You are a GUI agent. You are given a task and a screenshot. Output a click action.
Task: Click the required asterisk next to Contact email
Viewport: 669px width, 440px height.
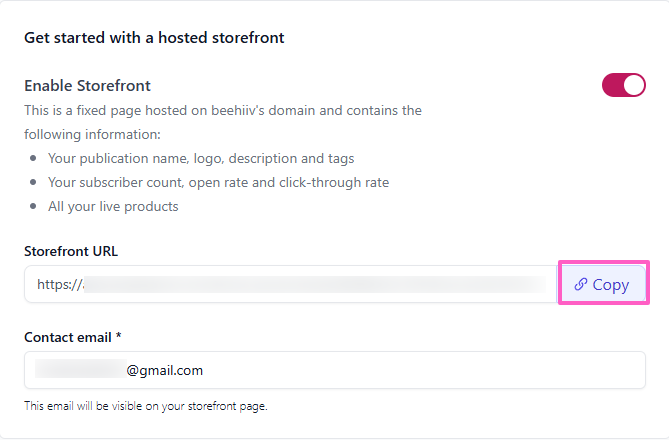coord(119,337)
